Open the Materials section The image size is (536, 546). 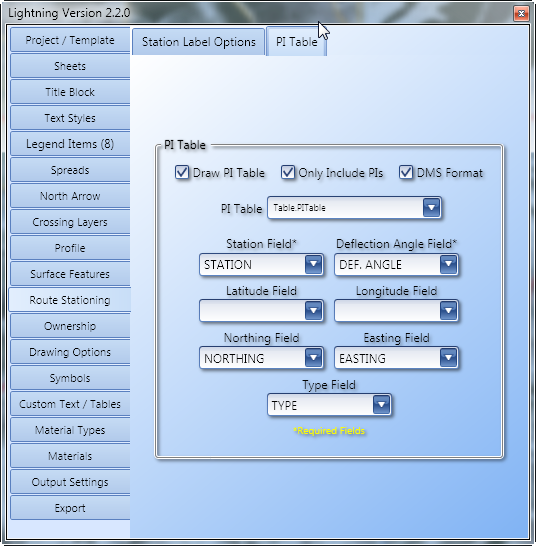click(x=70, y=456)
